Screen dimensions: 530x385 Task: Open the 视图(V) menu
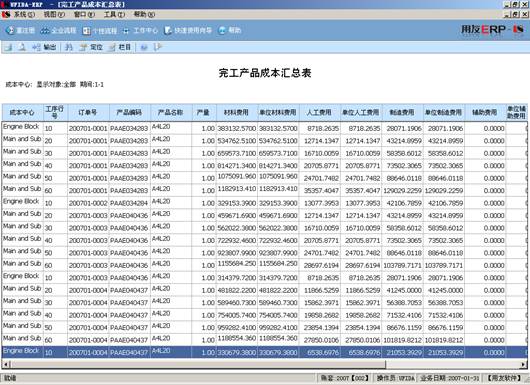[x=54, y=15]
